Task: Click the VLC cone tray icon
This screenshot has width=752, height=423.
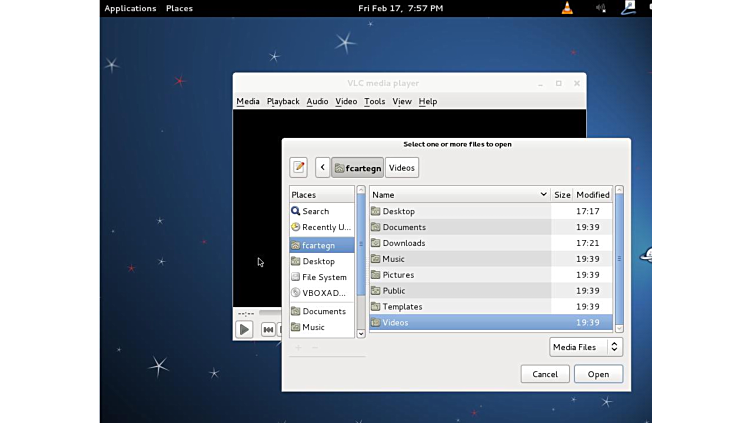Action: [567, 8]
